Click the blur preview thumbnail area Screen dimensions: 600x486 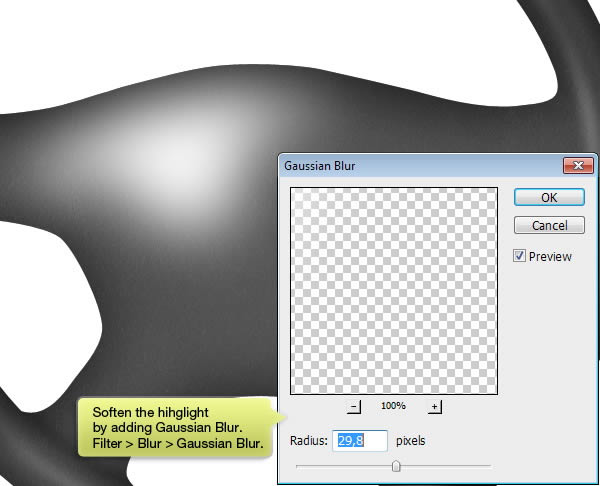click(x=394, y=291)
